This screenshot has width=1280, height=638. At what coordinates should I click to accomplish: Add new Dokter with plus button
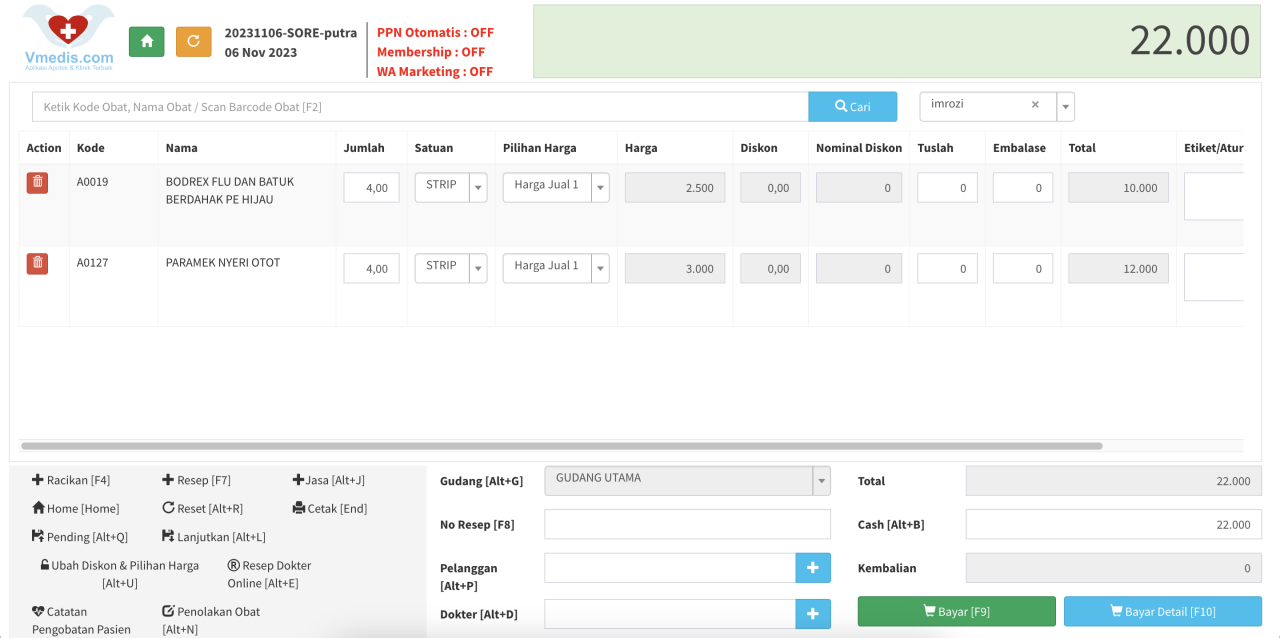[813, 614]
